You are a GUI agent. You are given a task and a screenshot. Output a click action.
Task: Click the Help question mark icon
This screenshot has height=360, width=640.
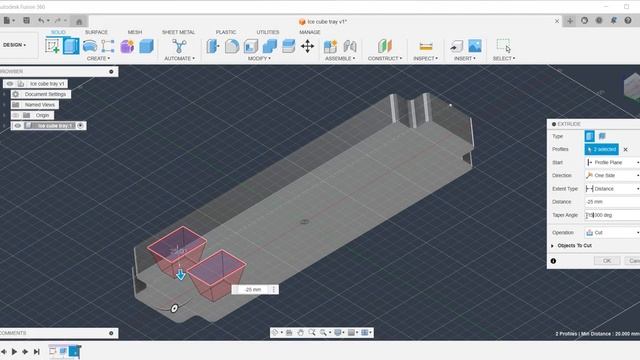point(628,20)
